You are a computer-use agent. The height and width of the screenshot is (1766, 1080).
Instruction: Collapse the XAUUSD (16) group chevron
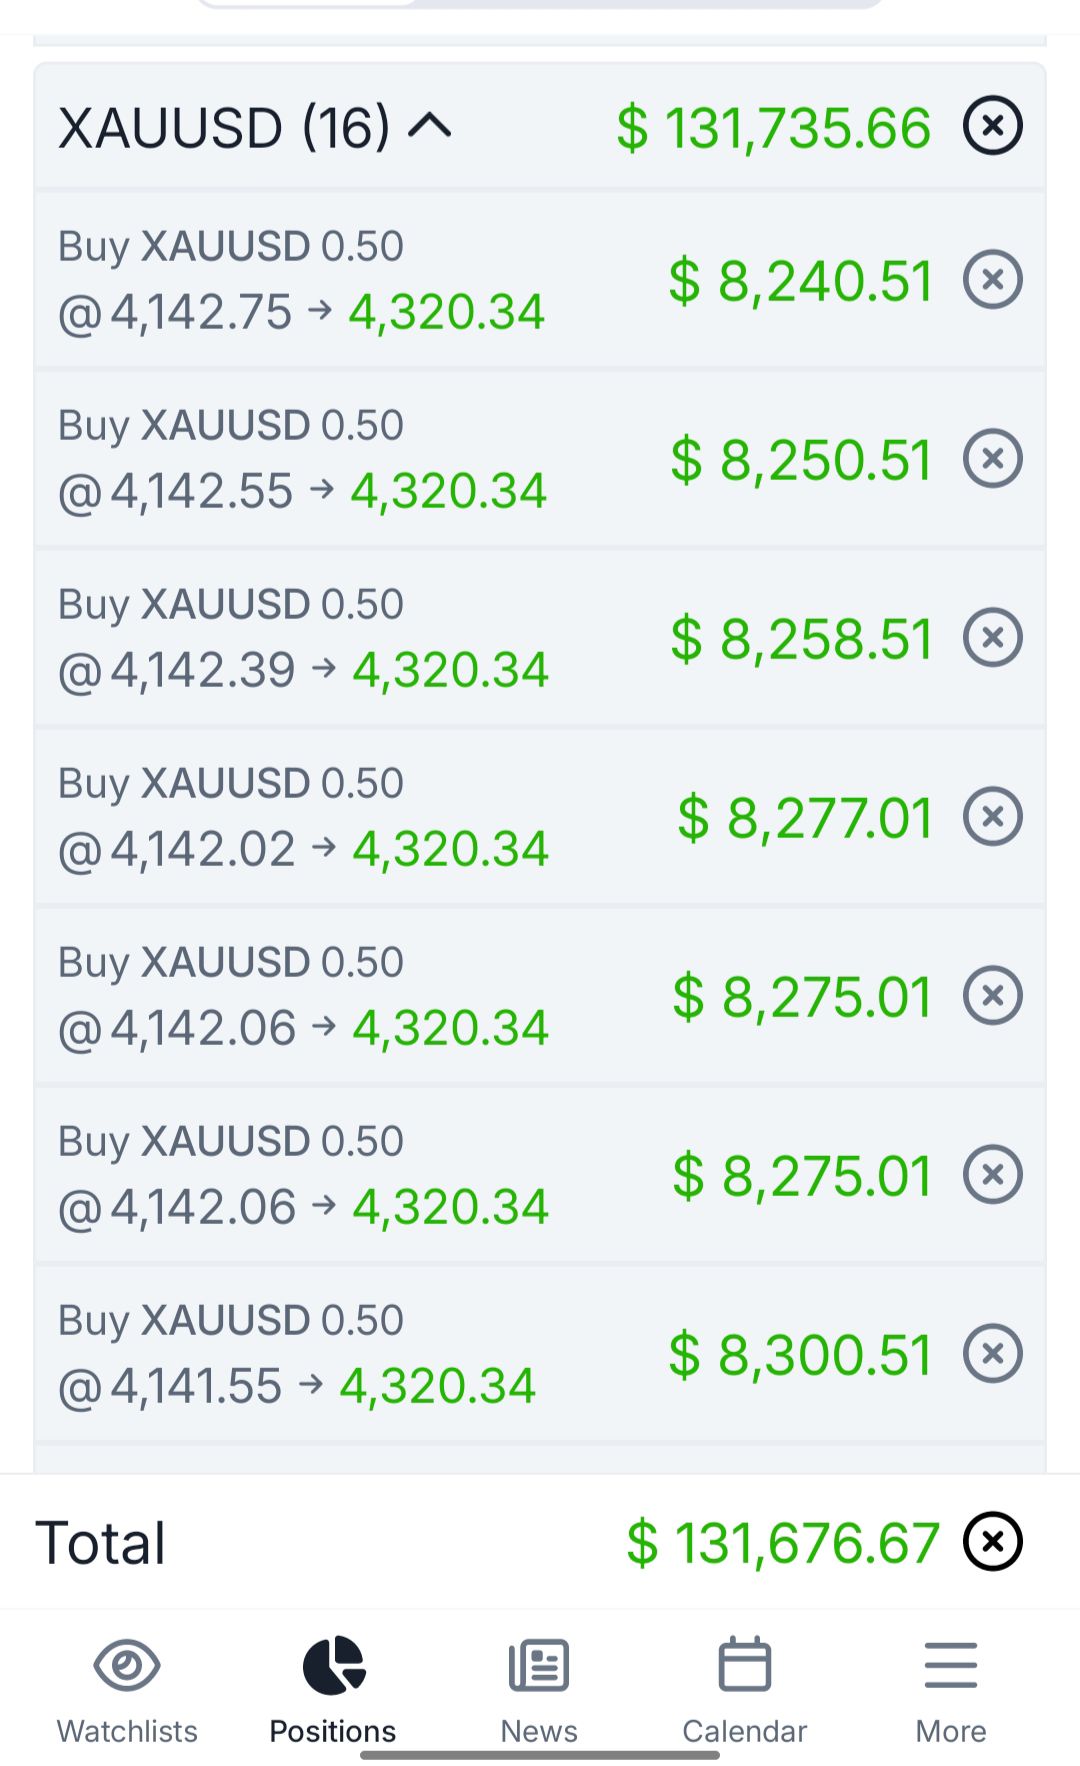tap(430, 126)
